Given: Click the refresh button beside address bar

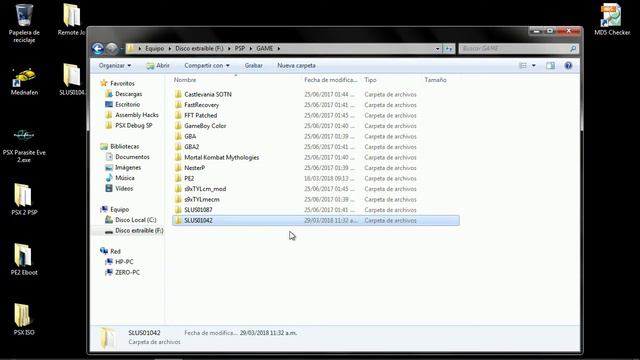Looking at the screenshot, I should click(449, 49).
